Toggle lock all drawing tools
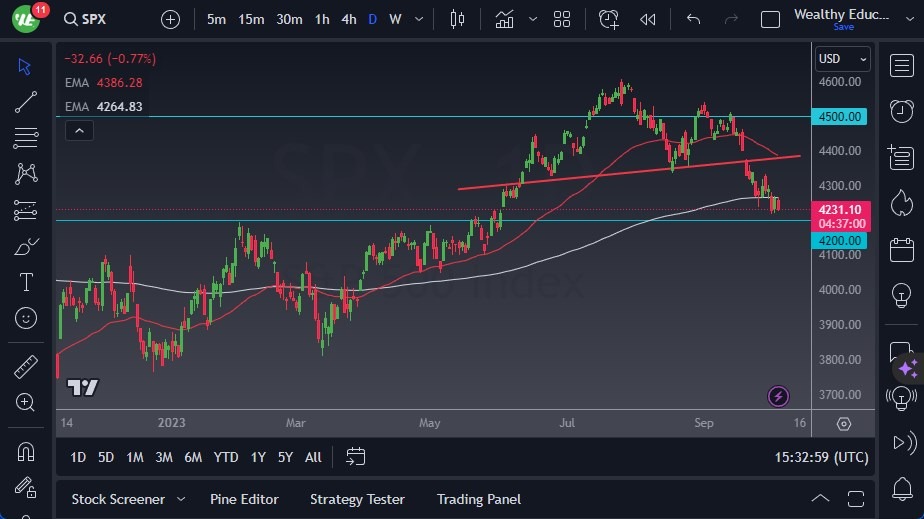924x519 pixels. (x=26, y=487)
